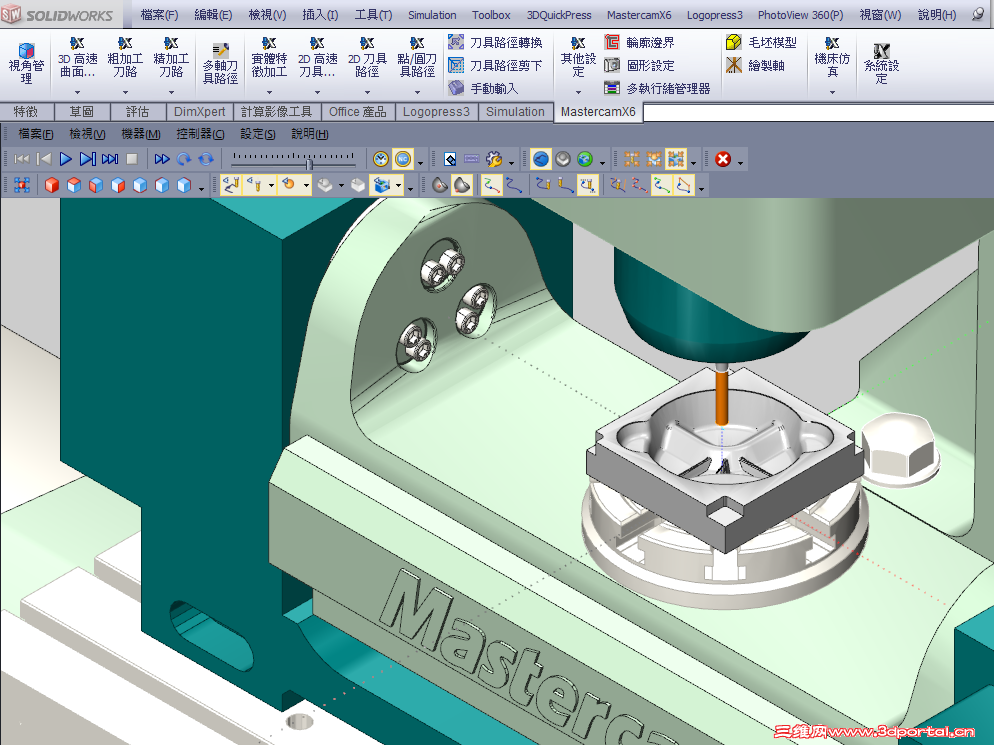Image resolution: width=994 pixels, height=745 pixels.
Task: Toggle the highlighted fixture box visibility icon
Action: [x=382, y=185]
